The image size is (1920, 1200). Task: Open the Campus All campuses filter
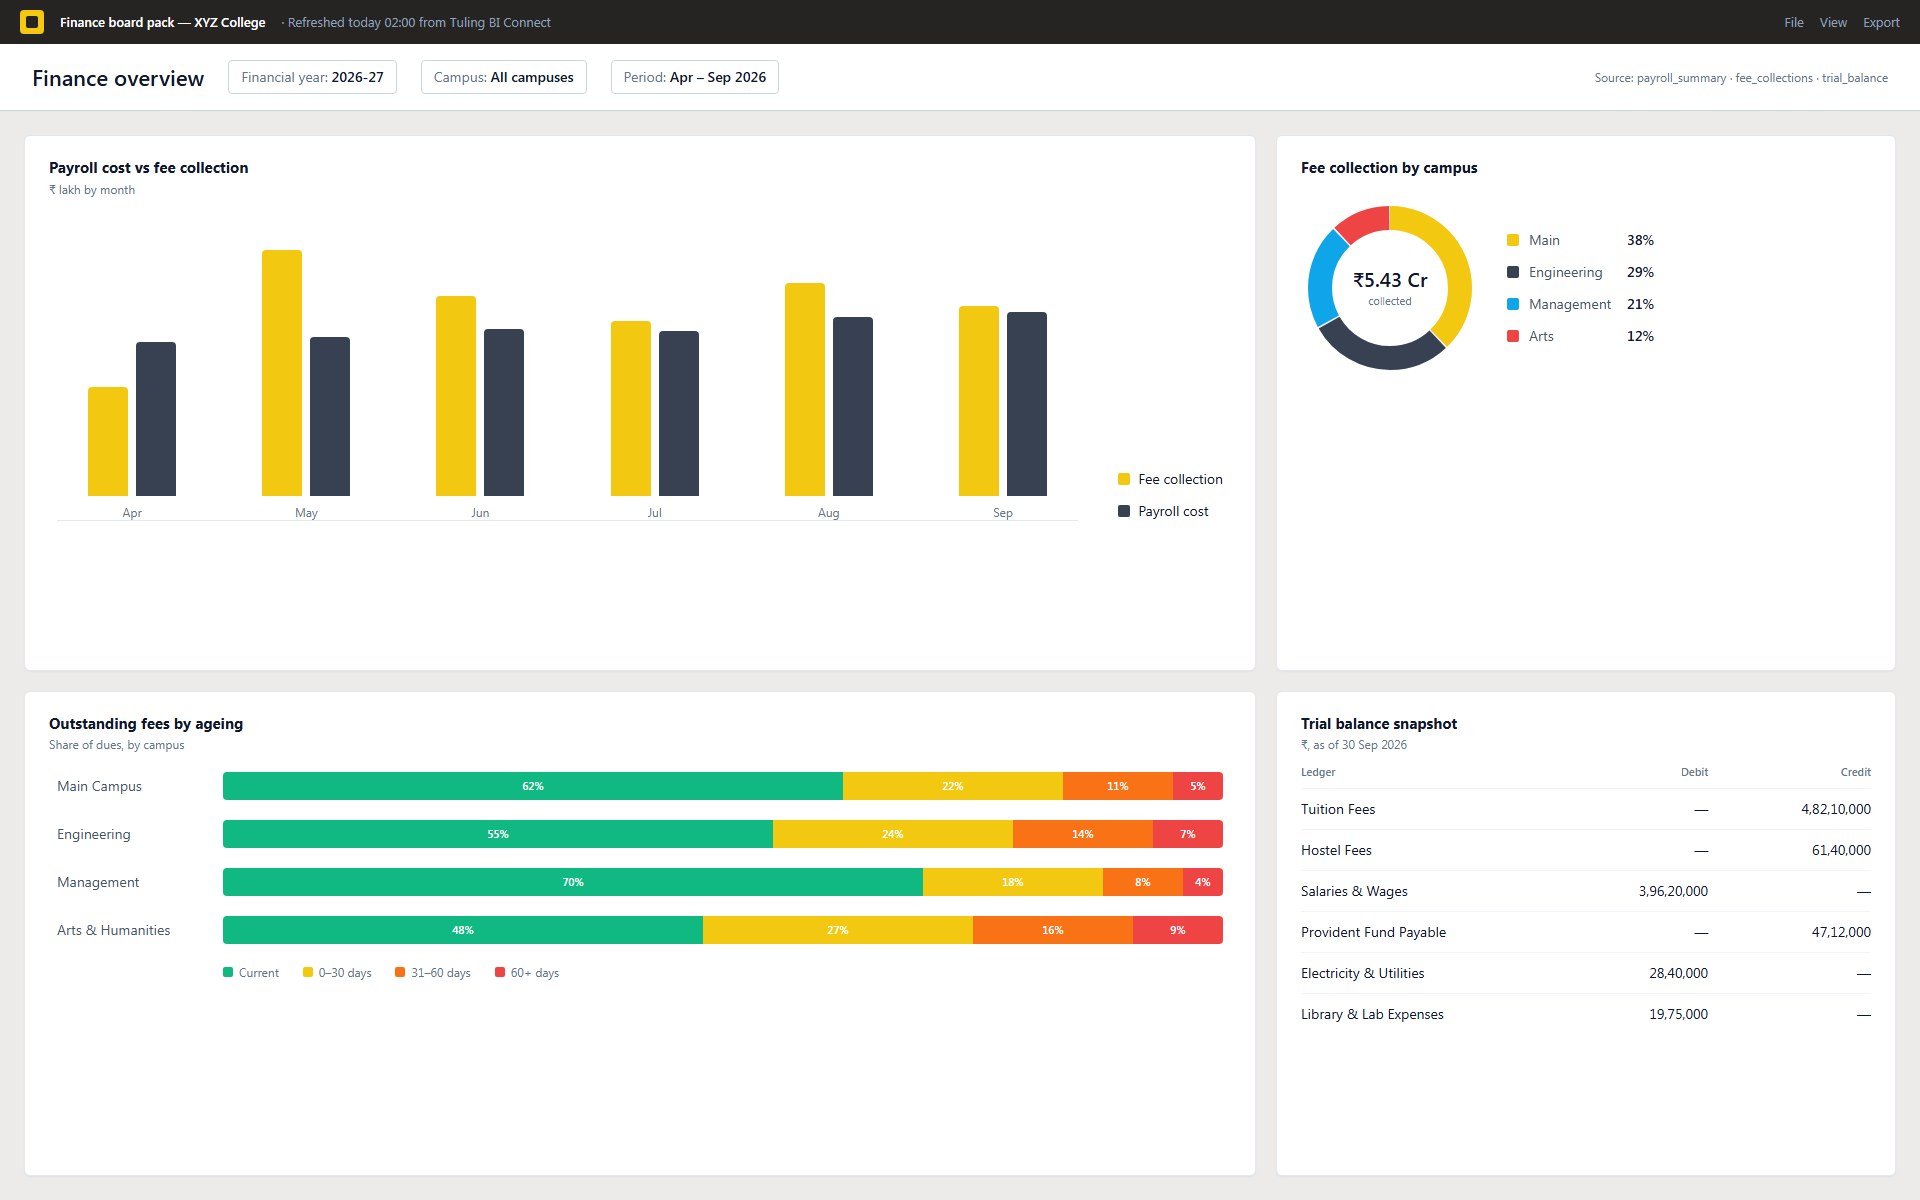click(x=503, y=77)
